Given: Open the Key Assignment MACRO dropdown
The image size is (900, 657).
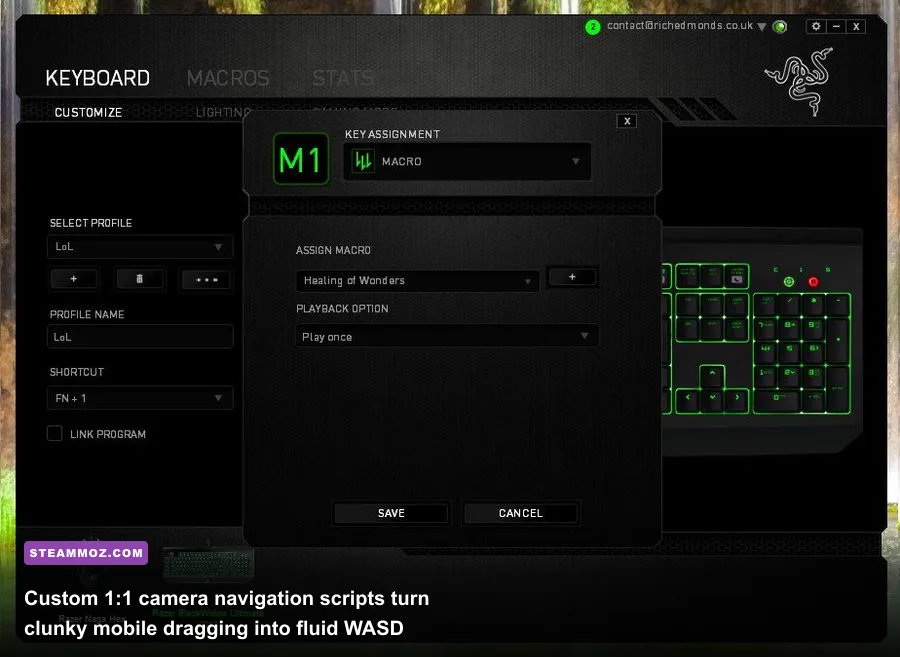Looking at the screenshot, I should tap(467, 162).
